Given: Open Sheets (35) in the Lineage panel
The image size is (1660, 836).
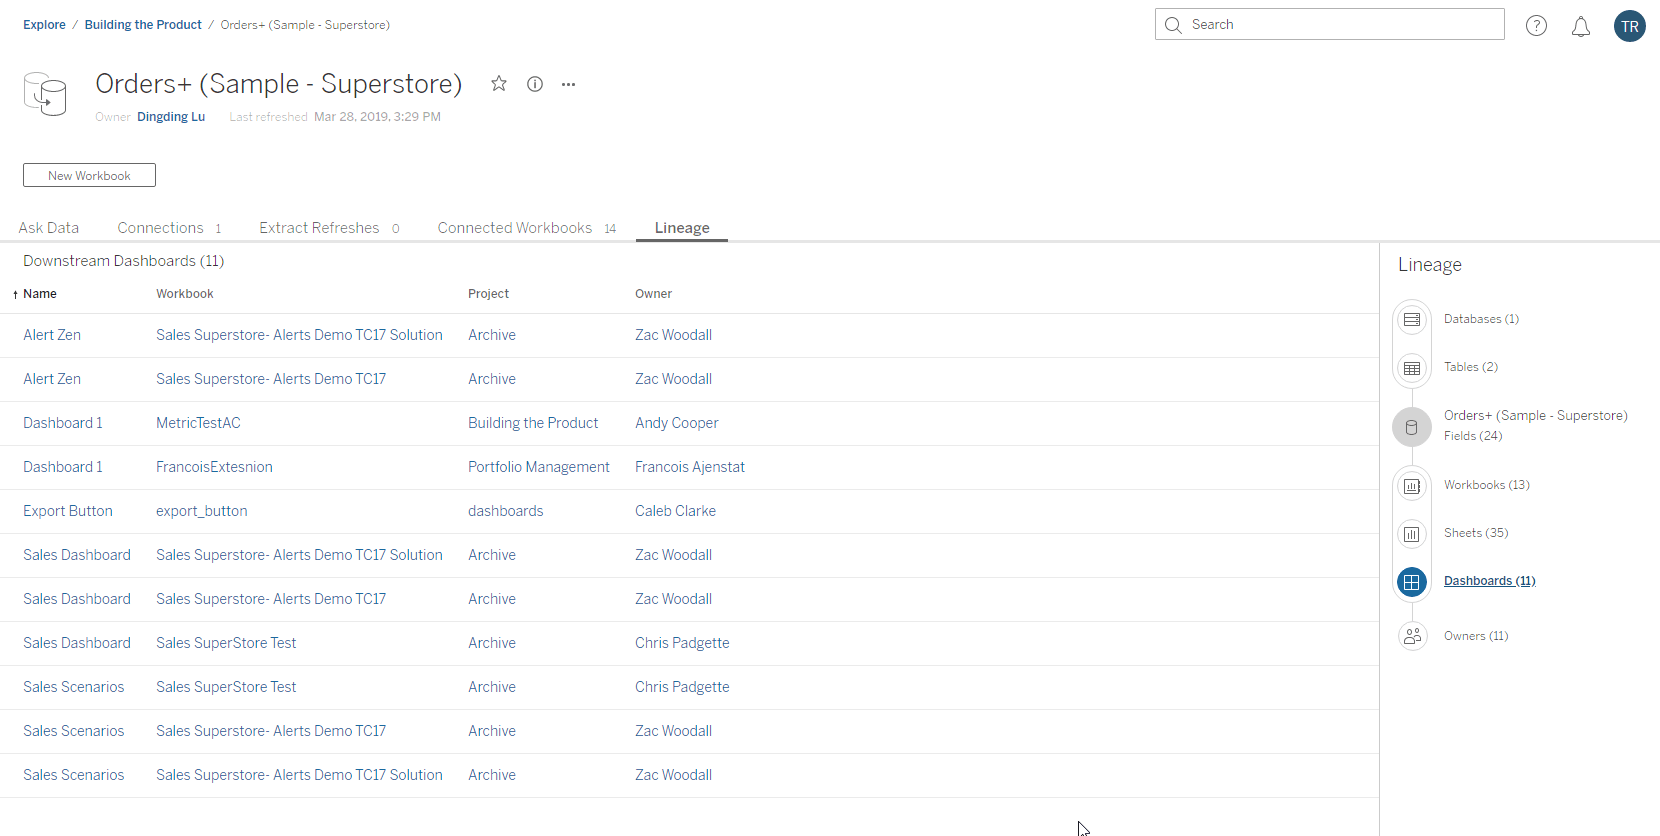Looking at the screenshot, I should [x=1476, y=533].
